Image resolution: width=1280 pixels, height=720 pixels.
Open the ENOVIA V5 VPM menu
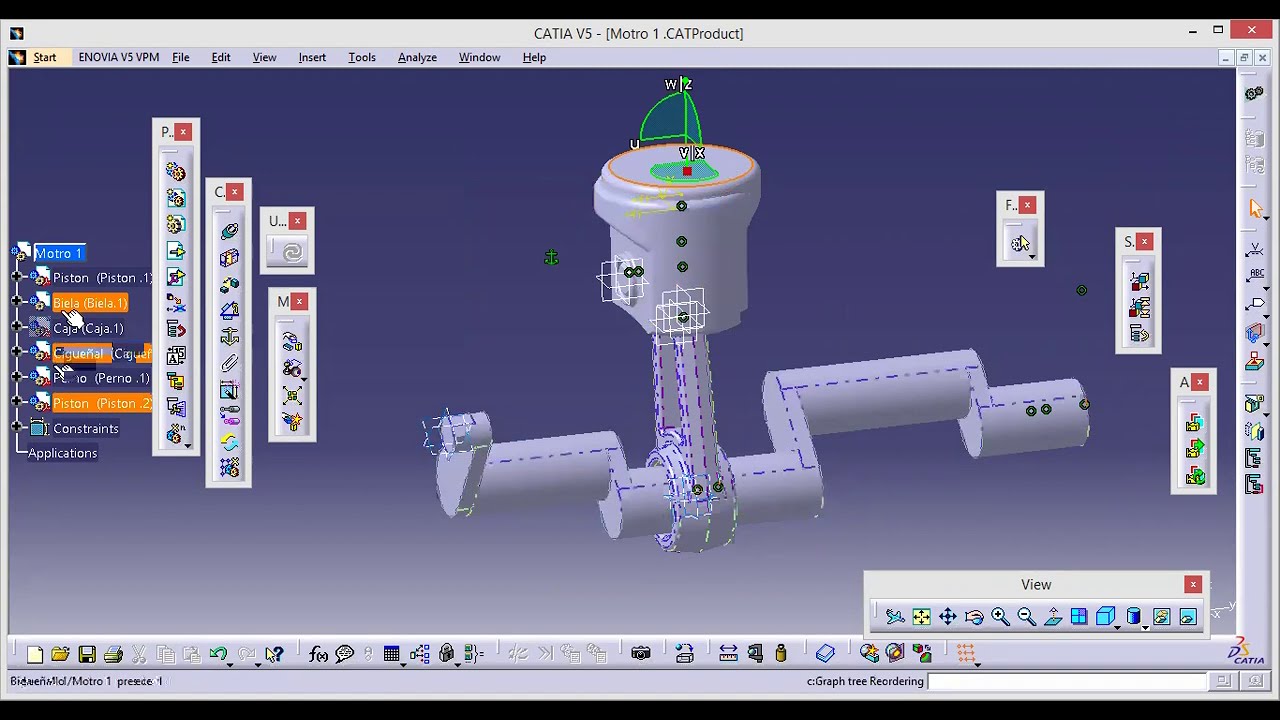[118, 57]
